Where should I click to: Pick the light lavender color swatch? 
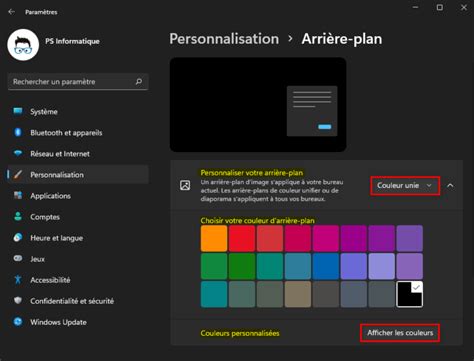click(382, 266)
